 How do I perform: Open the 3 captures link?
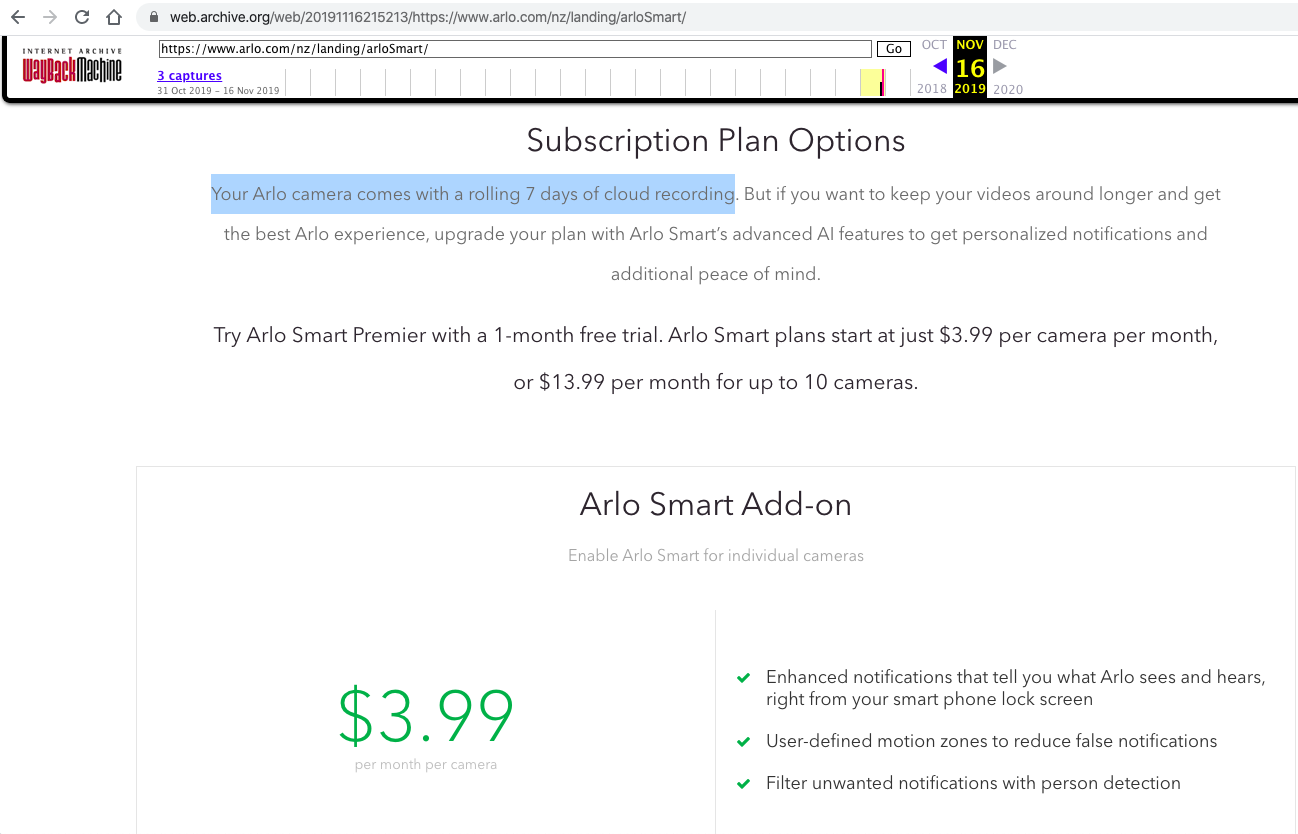point(189,76)
